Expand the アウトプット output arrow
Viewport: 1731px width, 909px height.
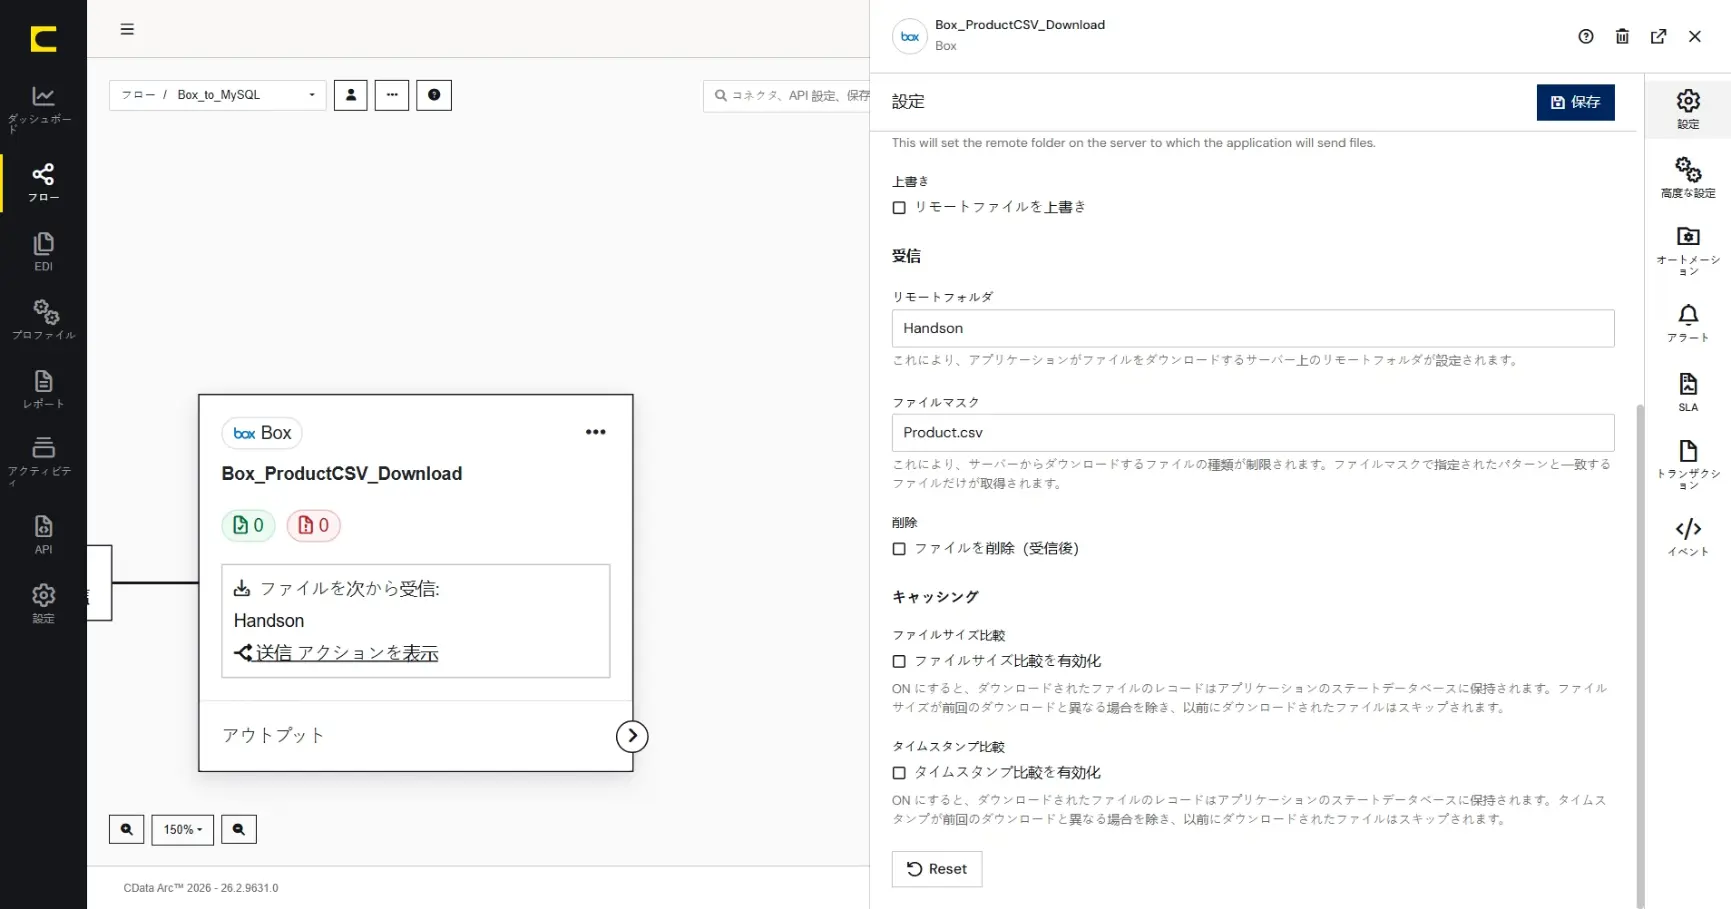(632, 736)
